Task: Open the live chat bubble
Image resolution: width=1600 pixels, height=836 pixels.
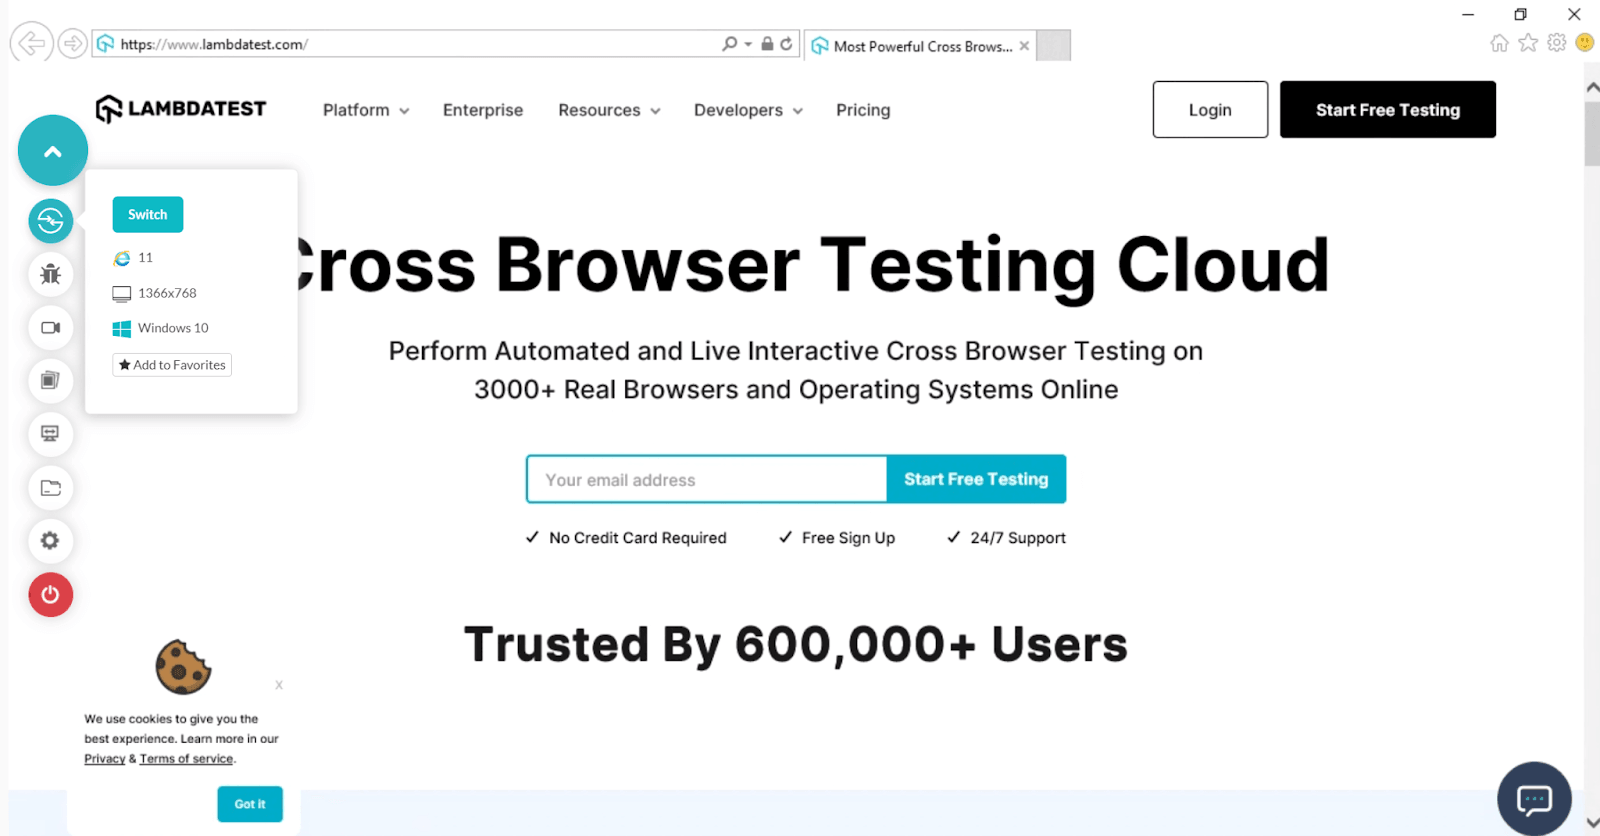Action: click(1534, 798)
